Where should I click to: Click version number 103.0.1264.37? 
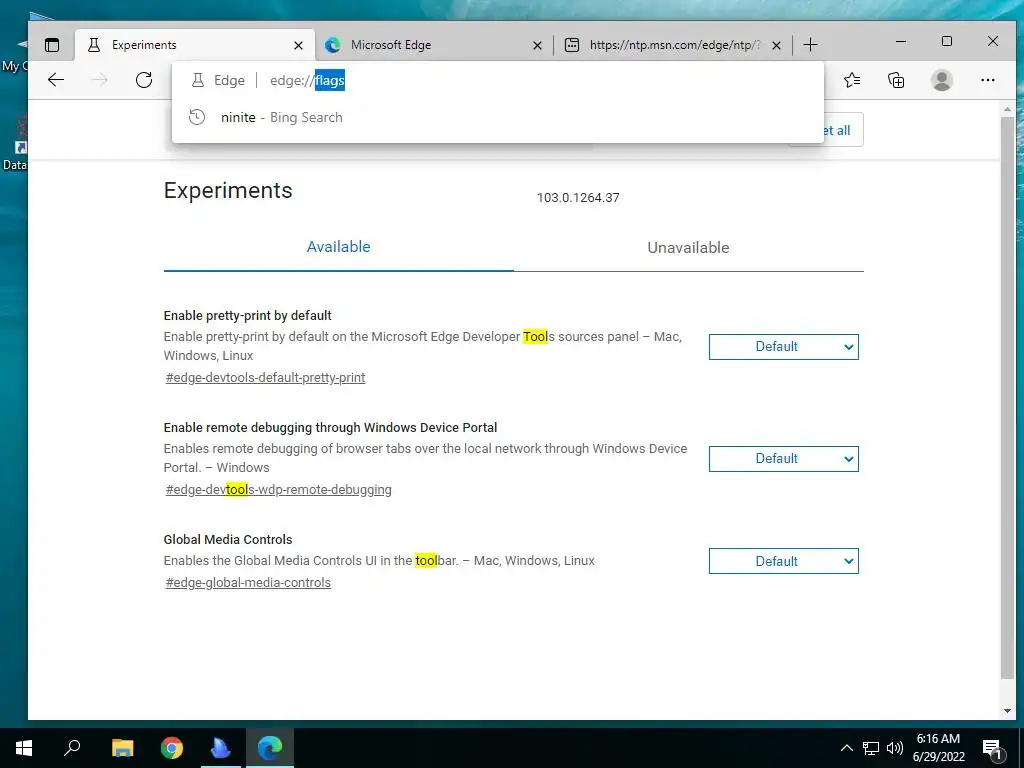tap(578, 198)
